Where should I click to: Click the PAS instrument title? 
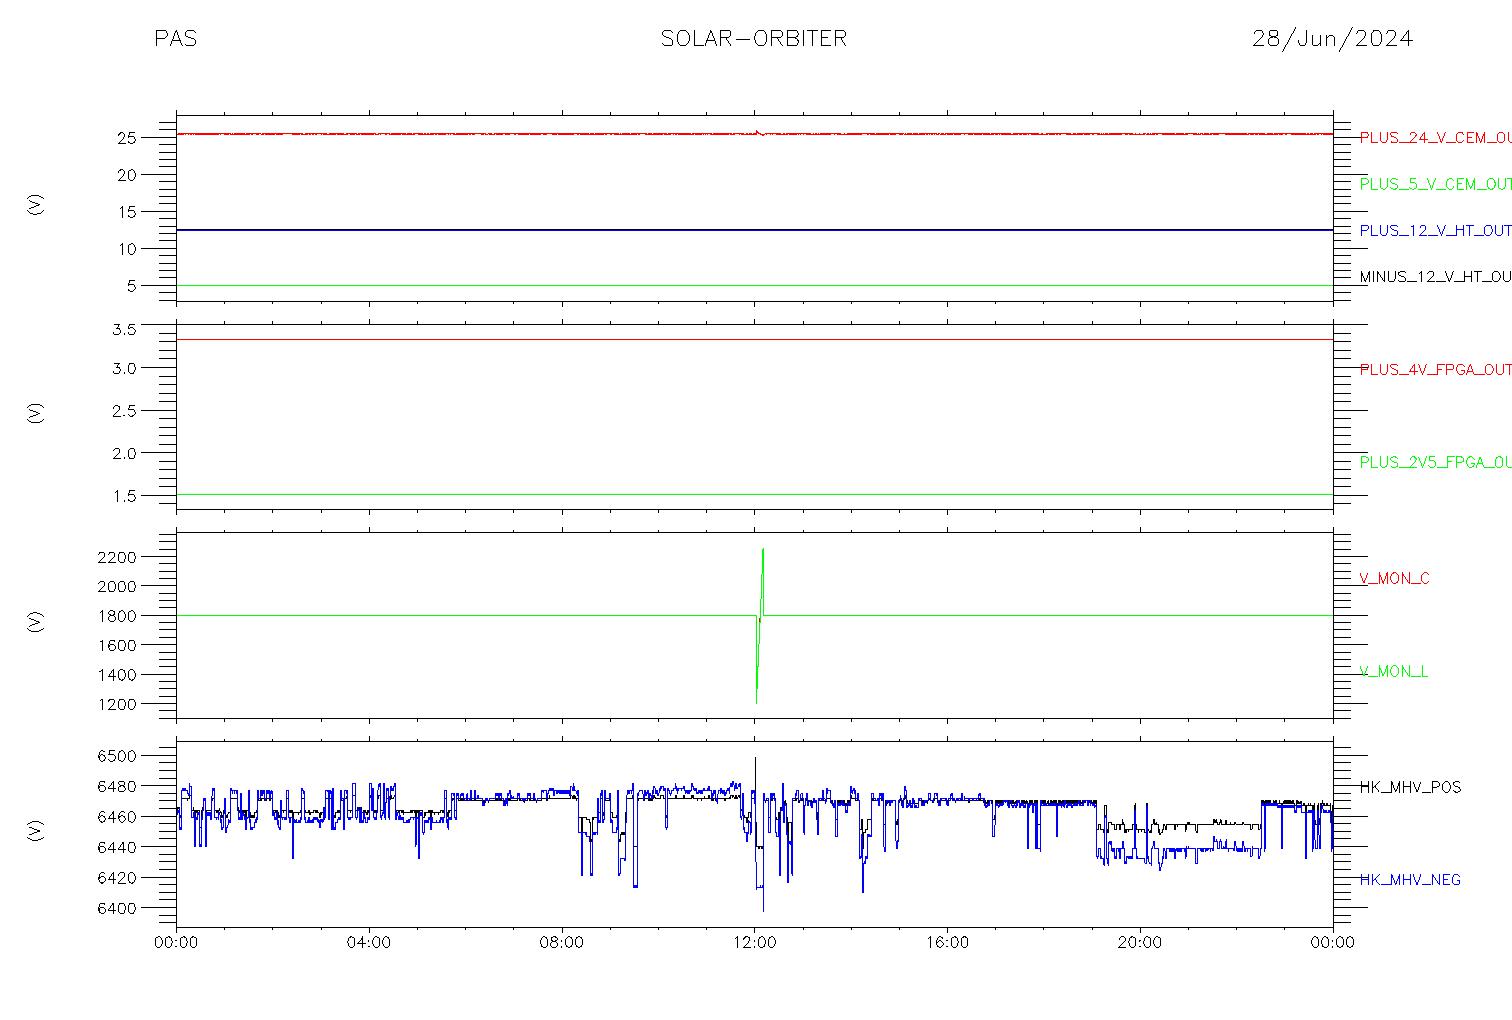[175, 39]
